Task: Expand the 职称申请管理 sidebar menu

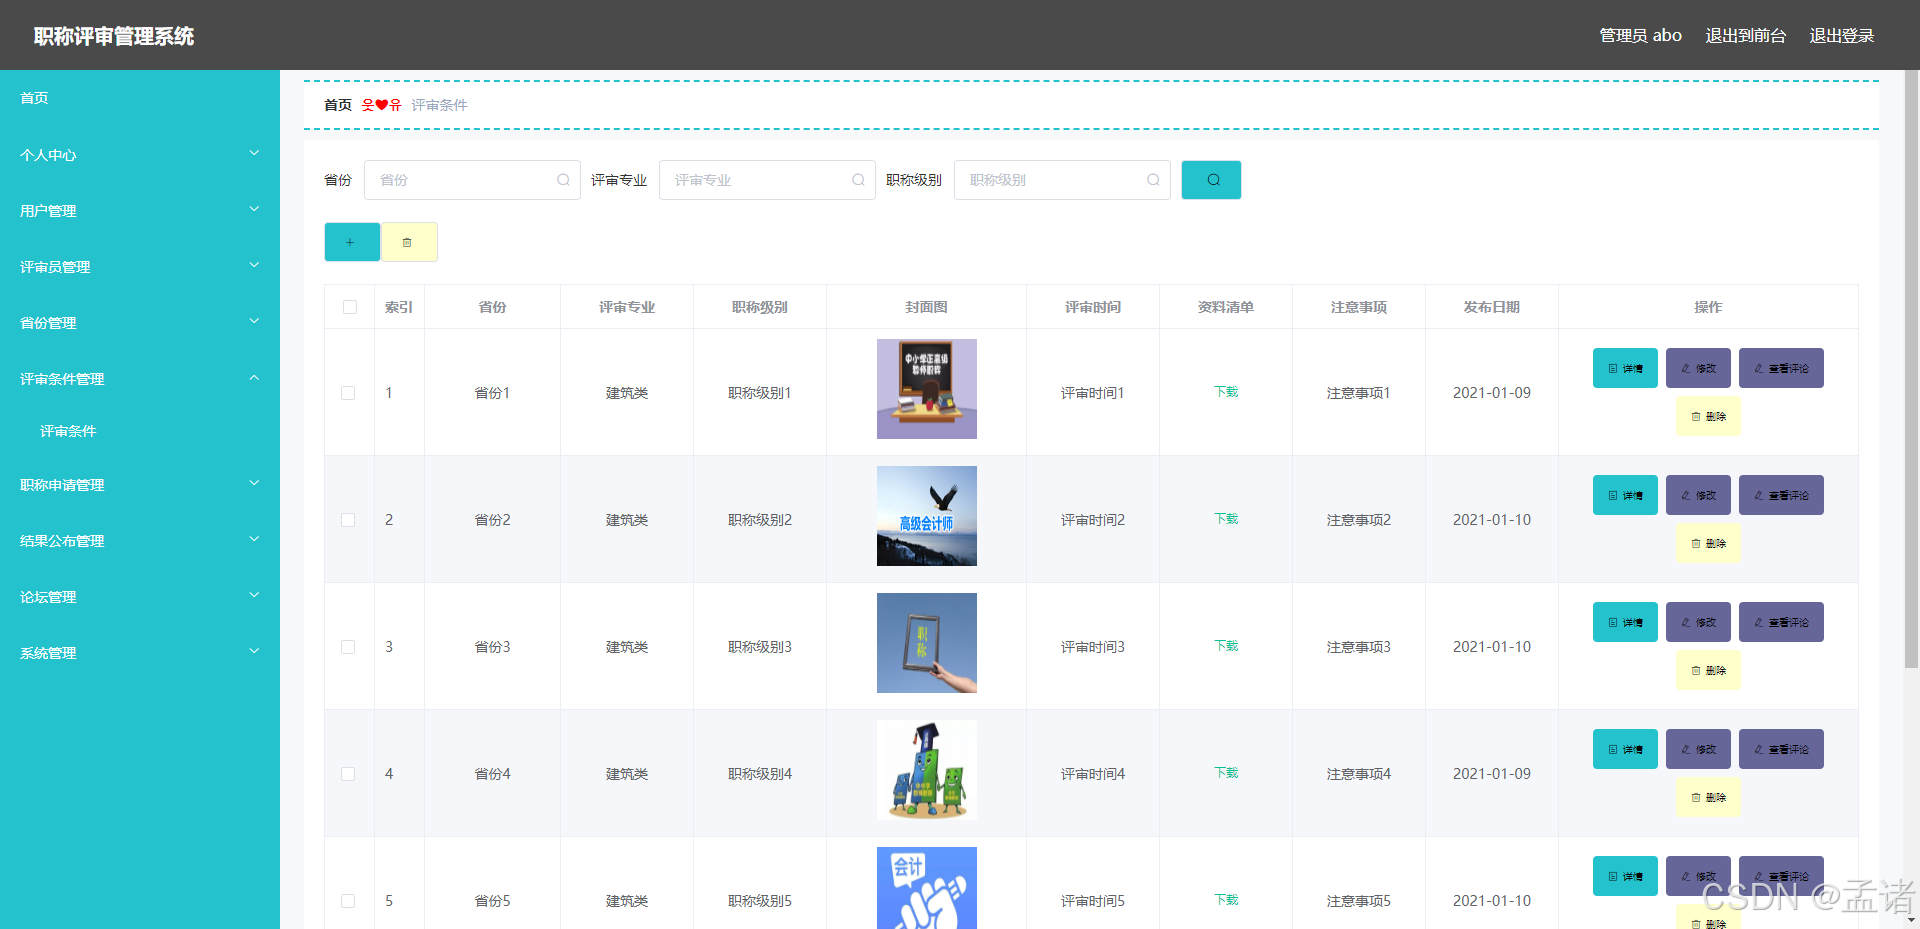Action: (x=140, y=485)
